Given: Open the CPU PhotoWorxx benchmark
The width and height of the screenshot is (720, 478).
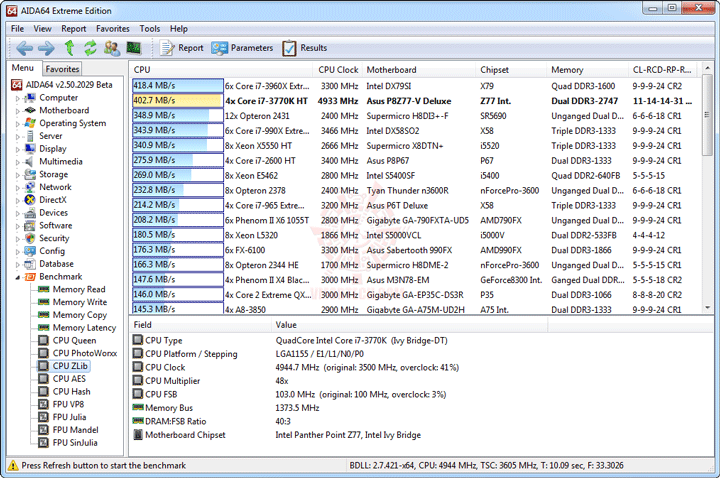Looking at the screenshot, I should coord(78,353).
